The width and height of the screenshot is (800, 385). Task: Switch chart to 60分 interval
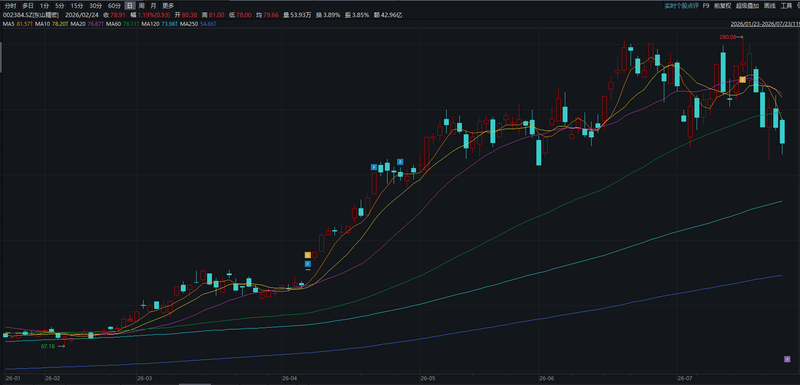(x=114, y=6)
